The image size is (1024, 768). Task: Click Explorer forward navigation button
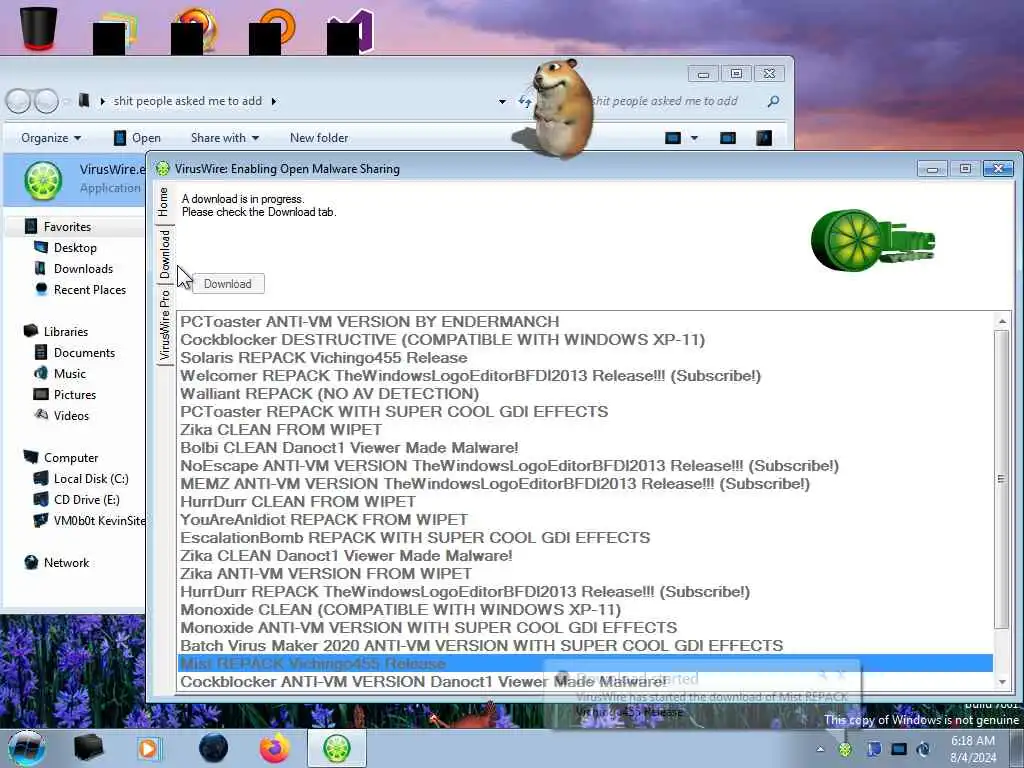[46, 101]
